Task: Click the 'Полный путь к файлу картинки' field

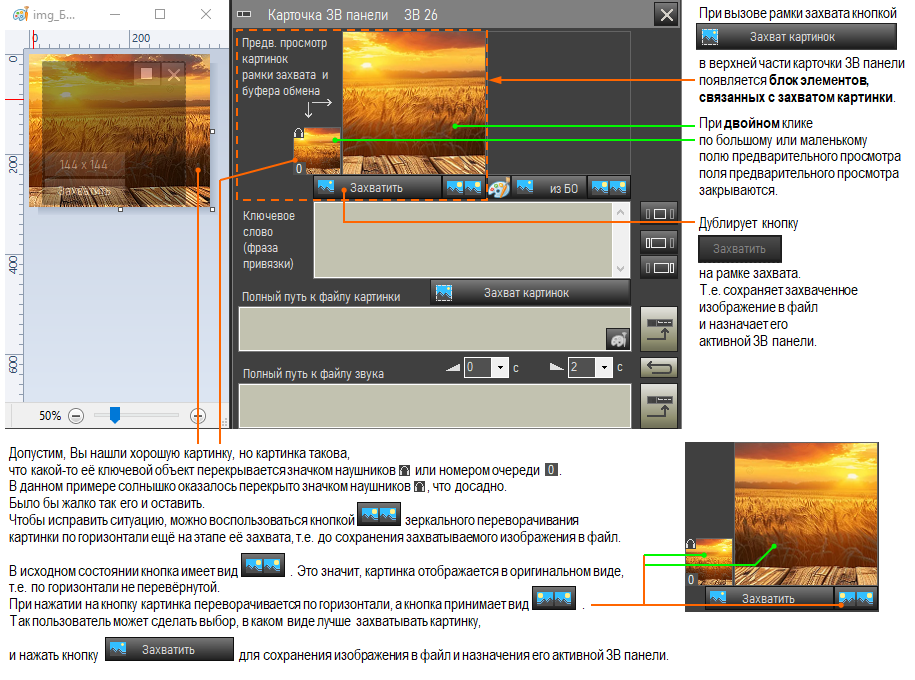Action: (x=435, y=329)
